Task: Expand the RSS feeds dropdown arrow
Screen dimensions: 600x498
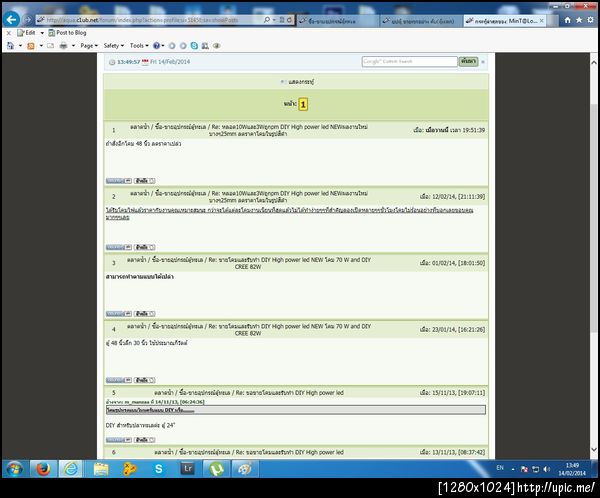Action: pos(41,46)
